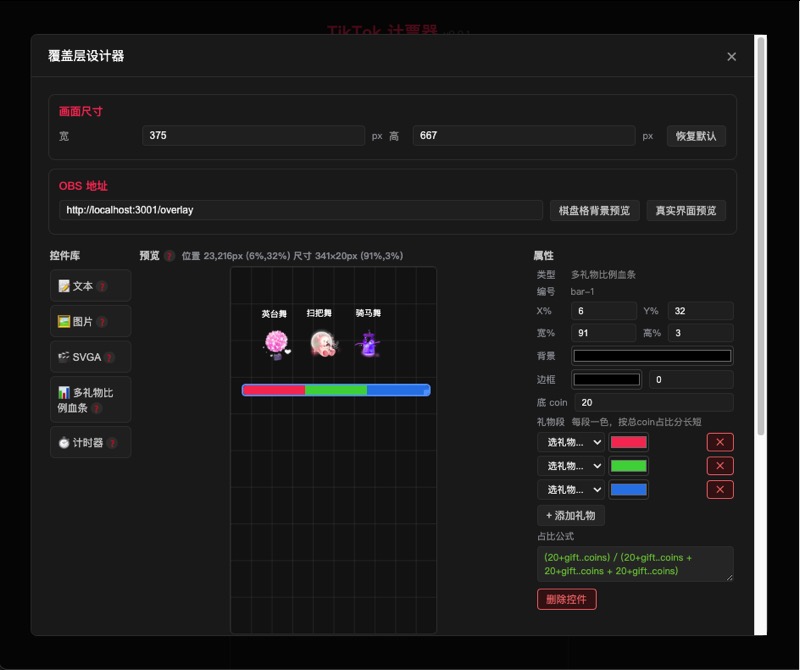Viewport: 800px width, 670px height.
Task: Click the 底 coin field showing 20
Action: point(654,403)
